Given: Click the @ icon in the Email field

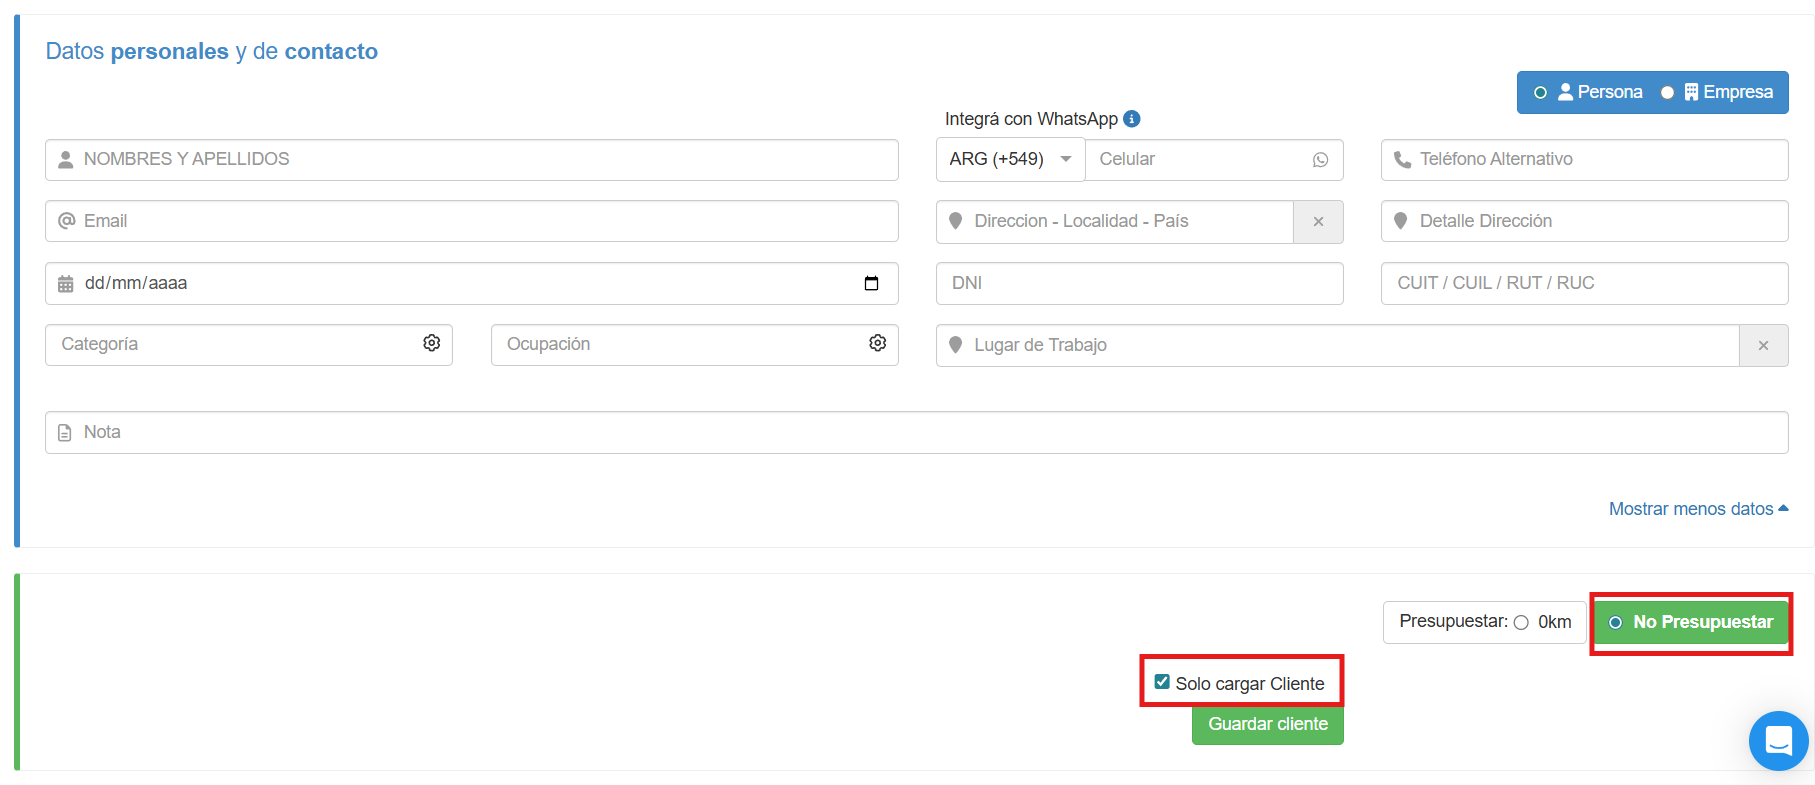Looking at the screenshot, I should click(x=65, y=221).
